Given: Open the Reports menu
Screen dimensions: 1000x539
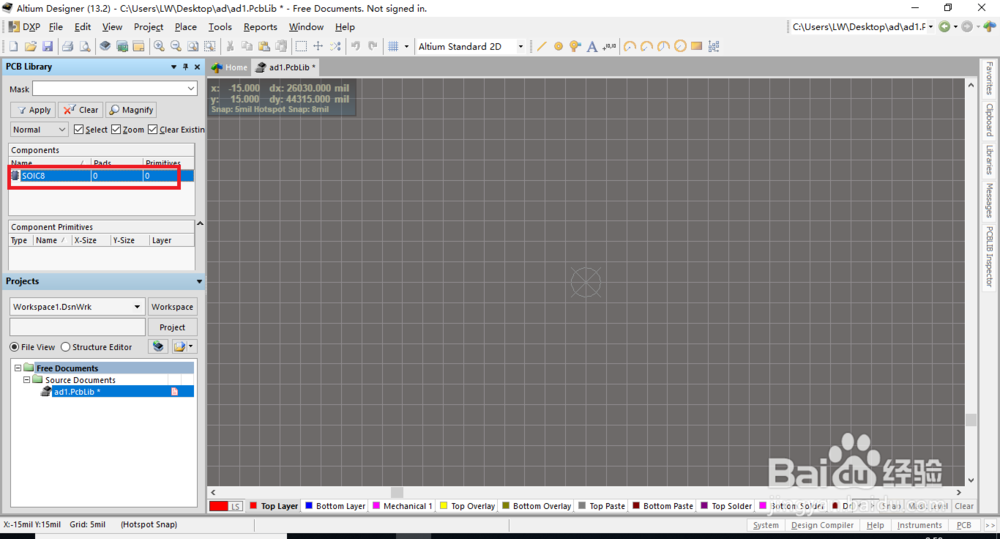Looking at the screenshot, I should (260, 27).
